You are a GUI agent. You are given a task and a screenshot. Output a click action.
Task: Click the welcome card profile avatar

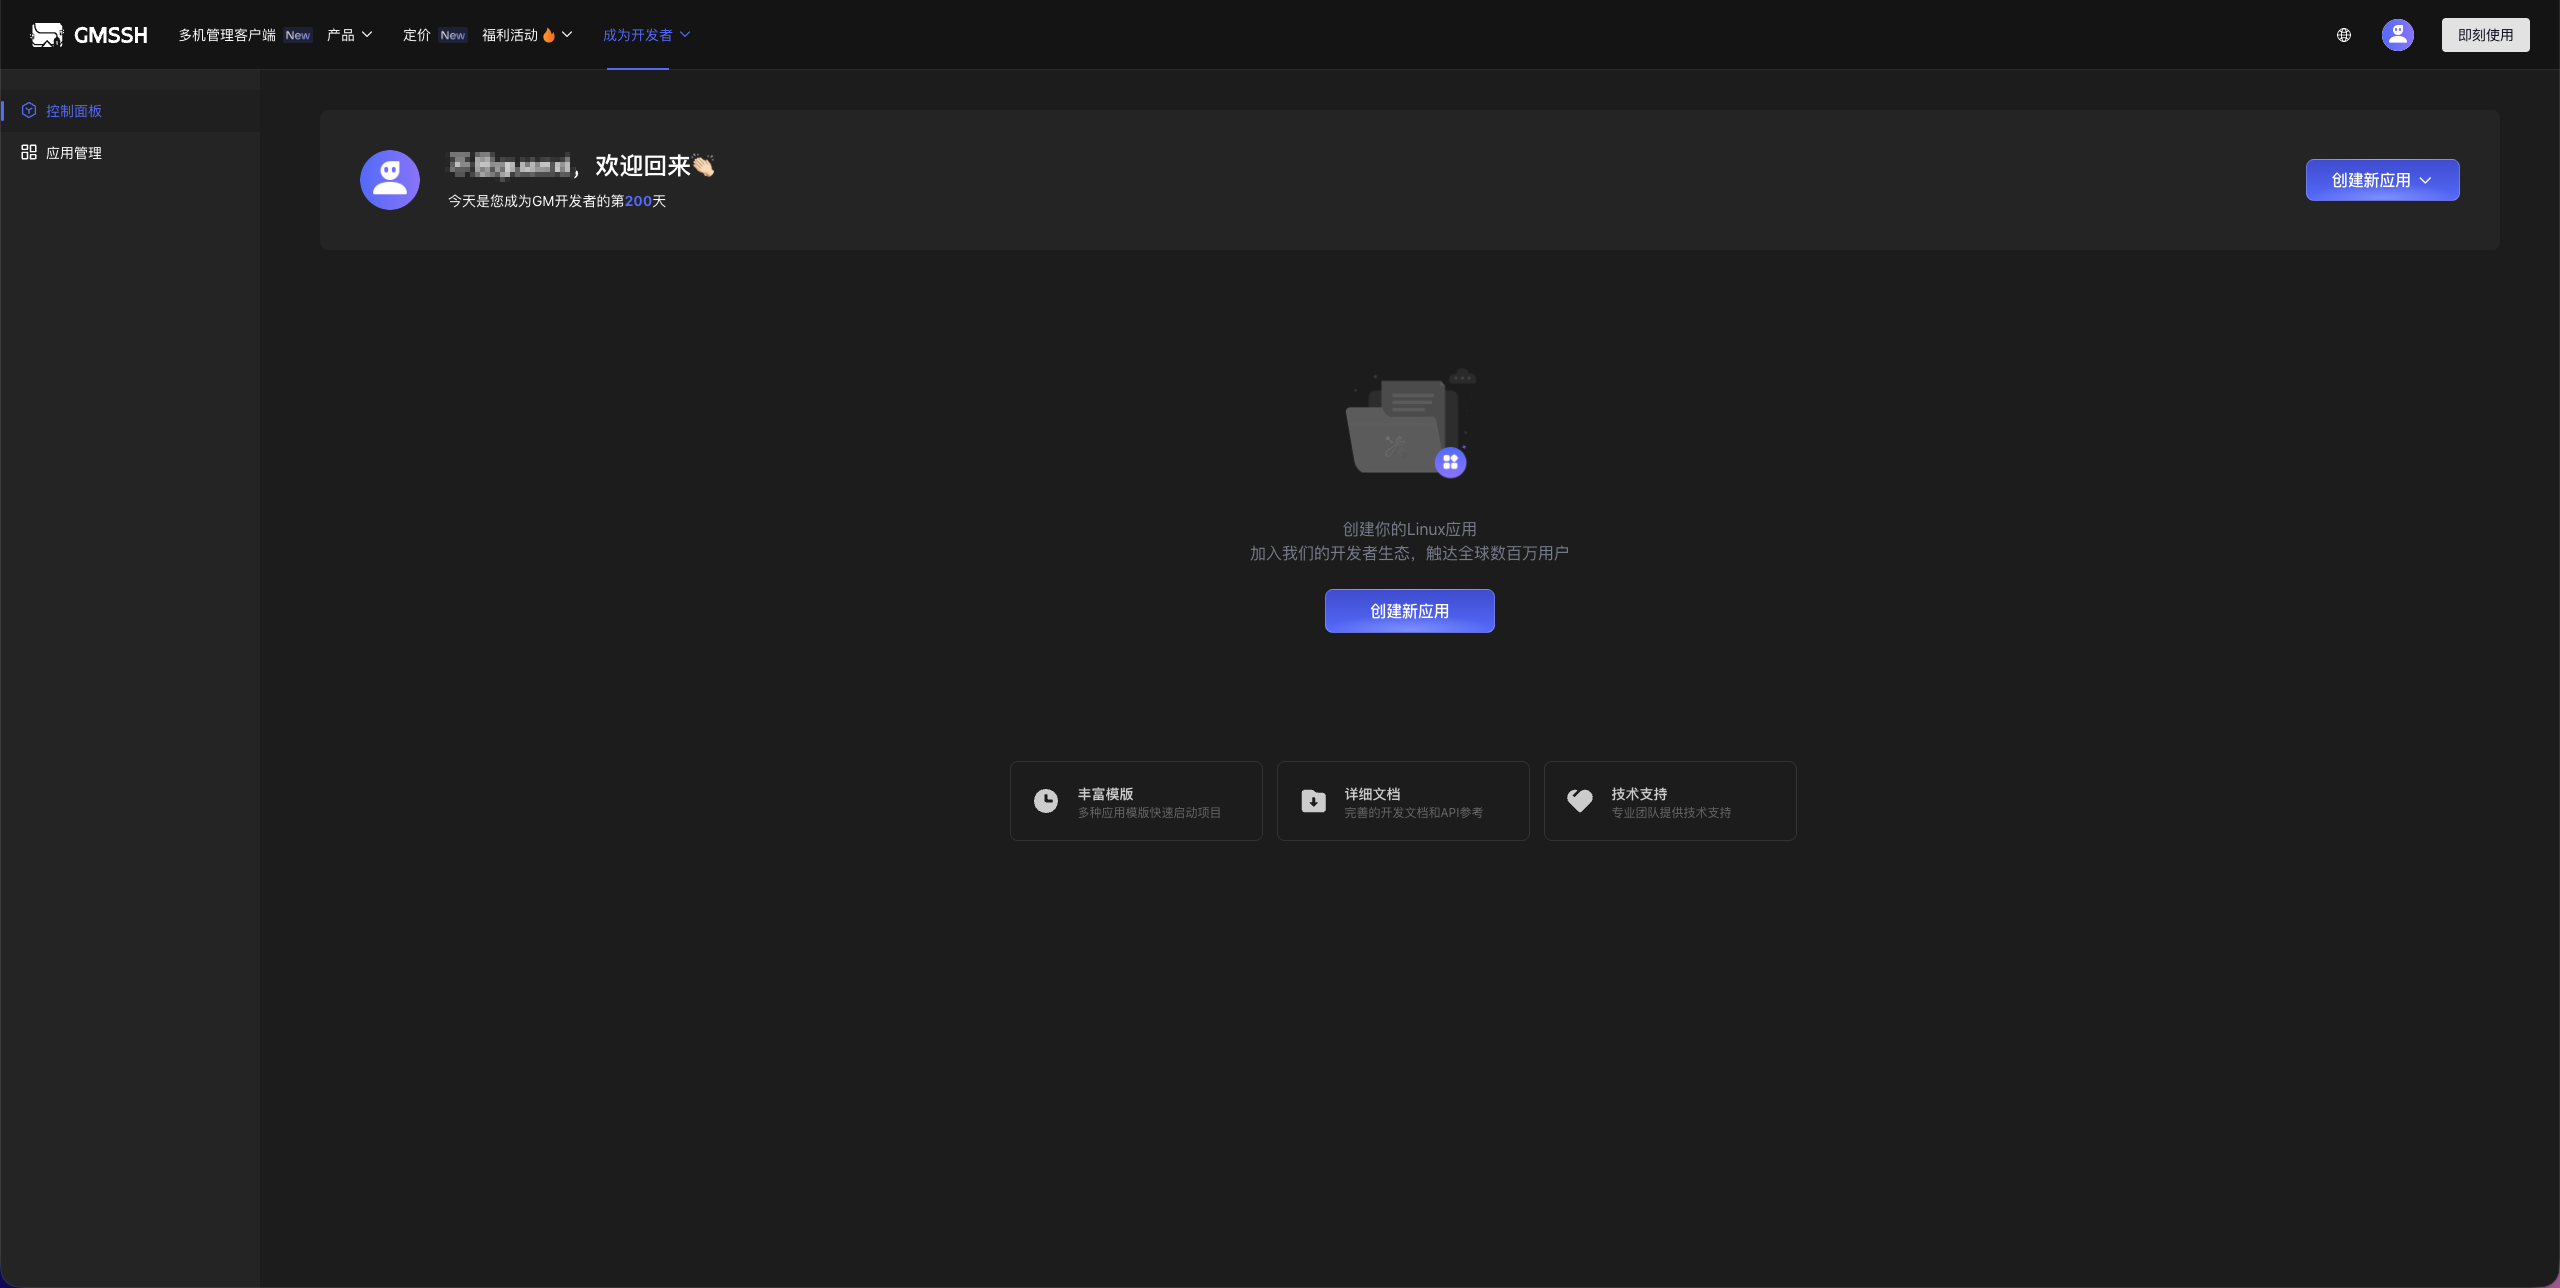click(389, 180)
